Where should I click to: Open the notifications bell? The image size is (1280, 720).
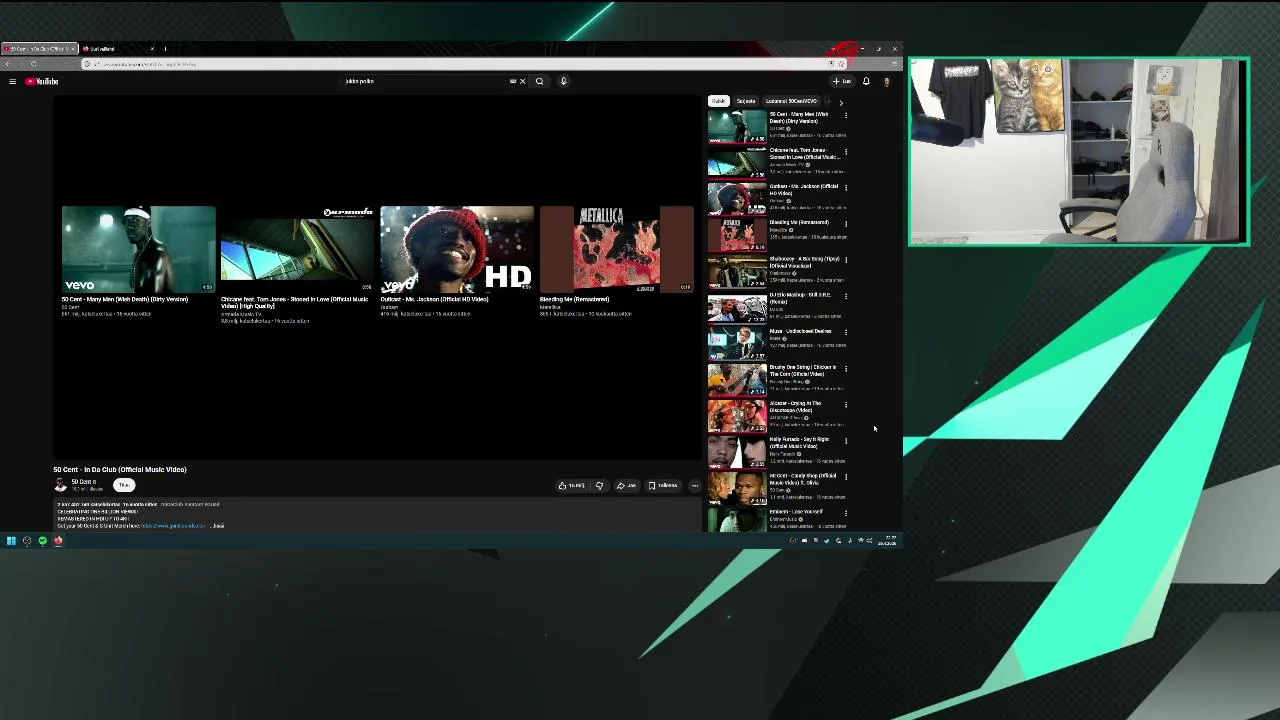[866, 82]
